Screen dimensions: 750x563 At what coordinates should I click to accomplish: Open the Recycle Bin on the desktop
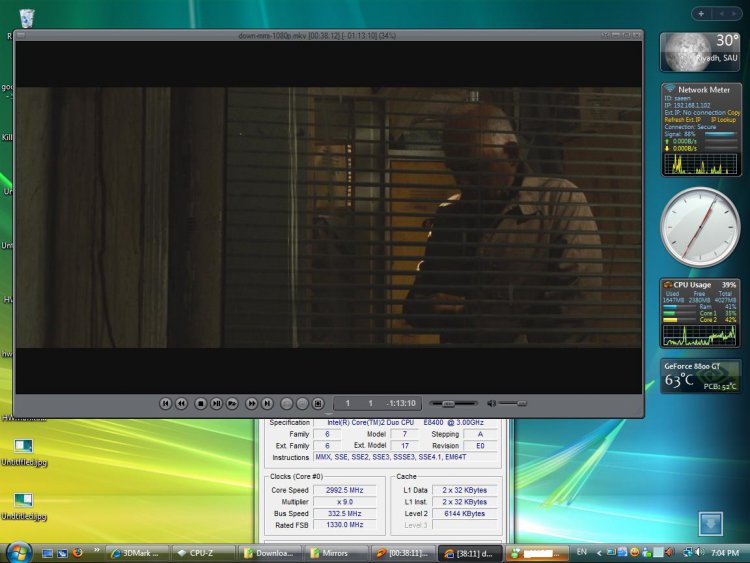point(27,18)
